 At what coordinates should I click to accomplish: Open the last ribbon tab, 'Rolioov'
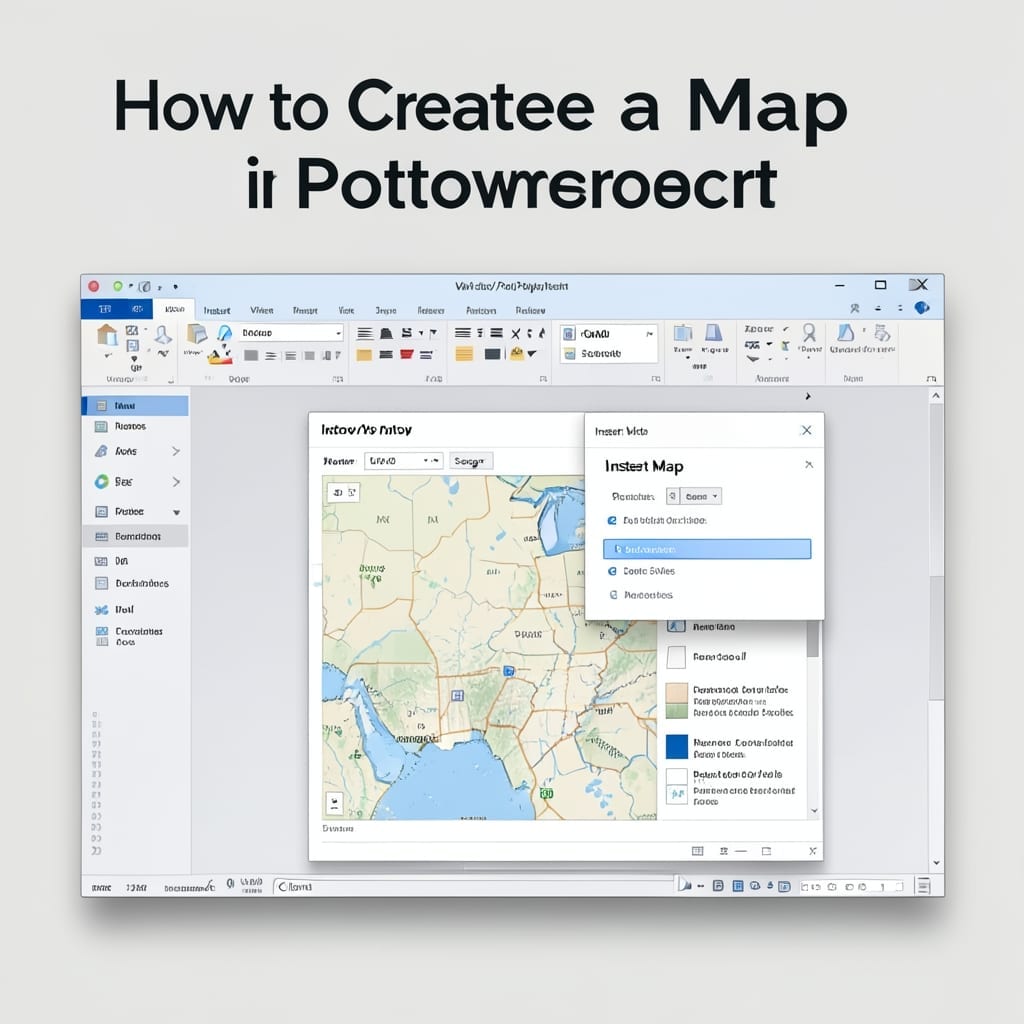530,311
